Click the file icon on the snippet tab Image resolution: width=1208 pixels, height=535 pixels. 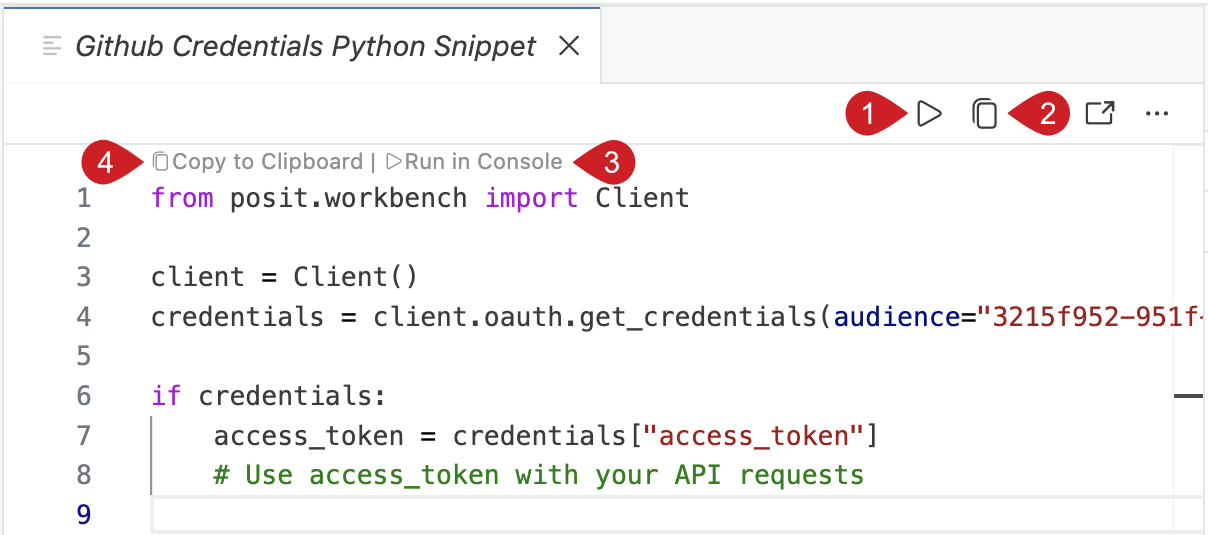click(53, 46)
